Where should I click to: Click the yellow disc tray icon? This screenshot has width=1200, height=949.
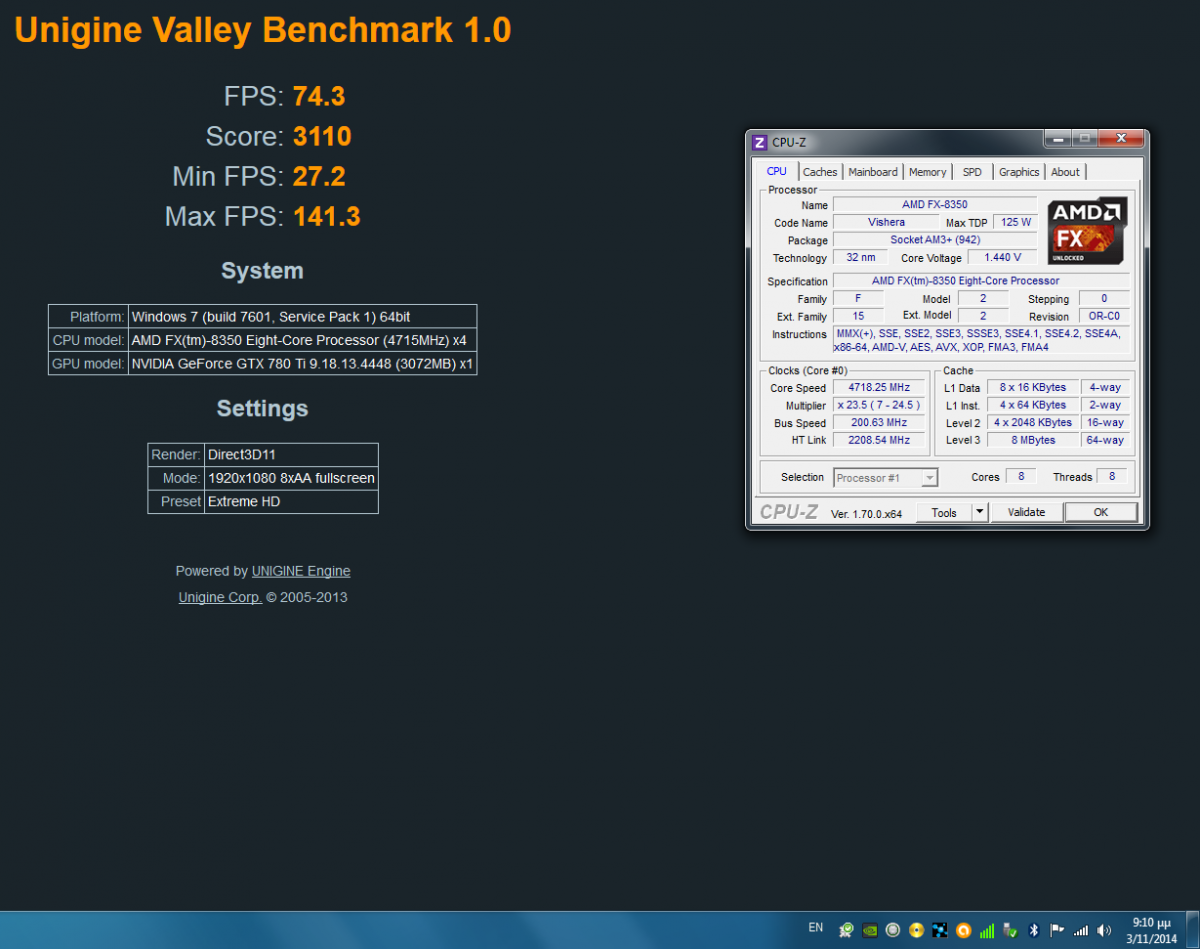point(916,931)
